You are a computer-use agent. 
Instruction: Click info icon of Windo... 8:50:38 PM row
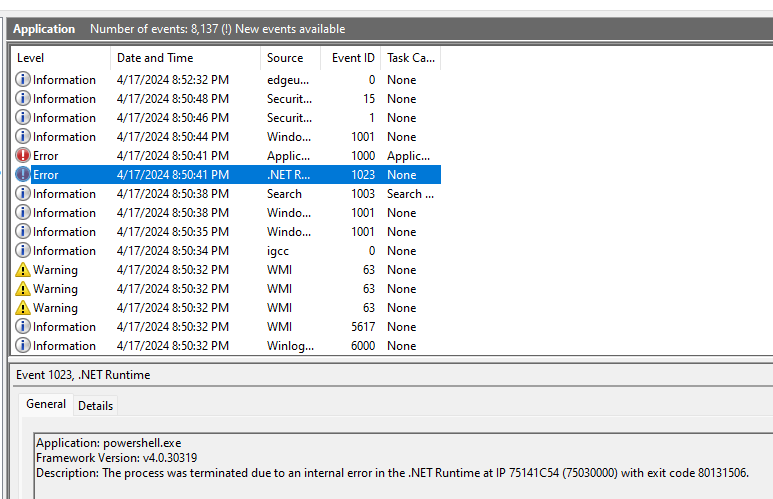[23, 213]
